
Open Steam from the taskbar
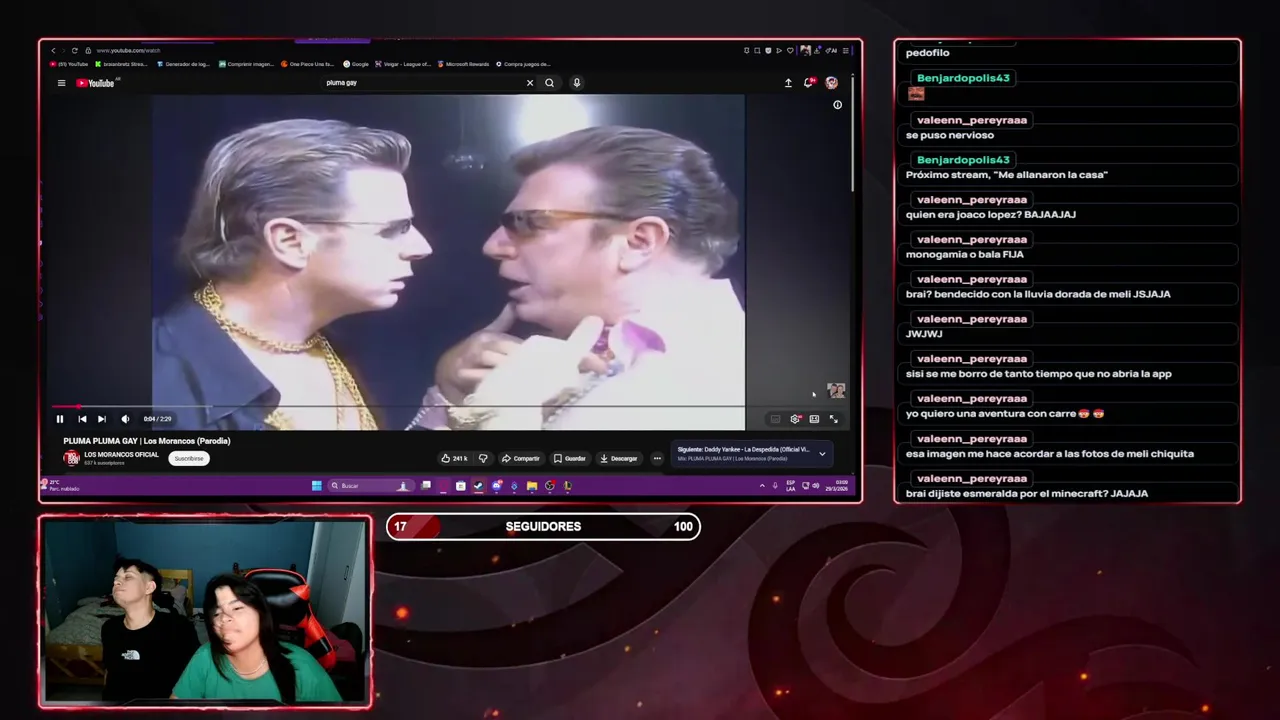tap(478, 486)
